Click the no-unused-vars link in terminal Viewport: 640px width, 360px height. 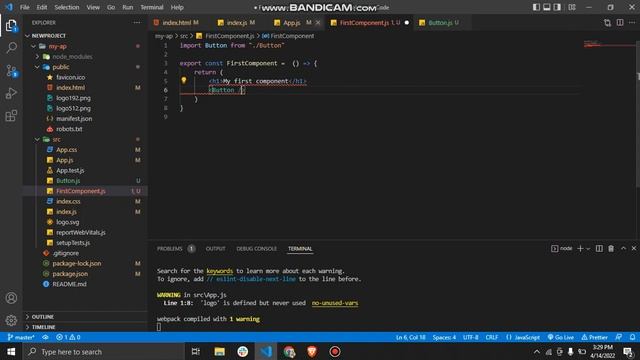(x=335, y=303)
